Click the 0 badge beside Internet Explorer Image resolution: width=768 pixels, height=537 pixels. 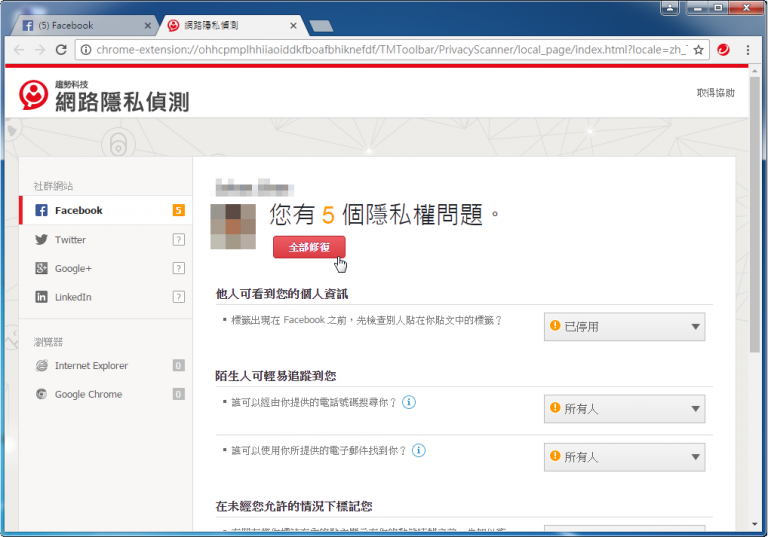point(179,366)
